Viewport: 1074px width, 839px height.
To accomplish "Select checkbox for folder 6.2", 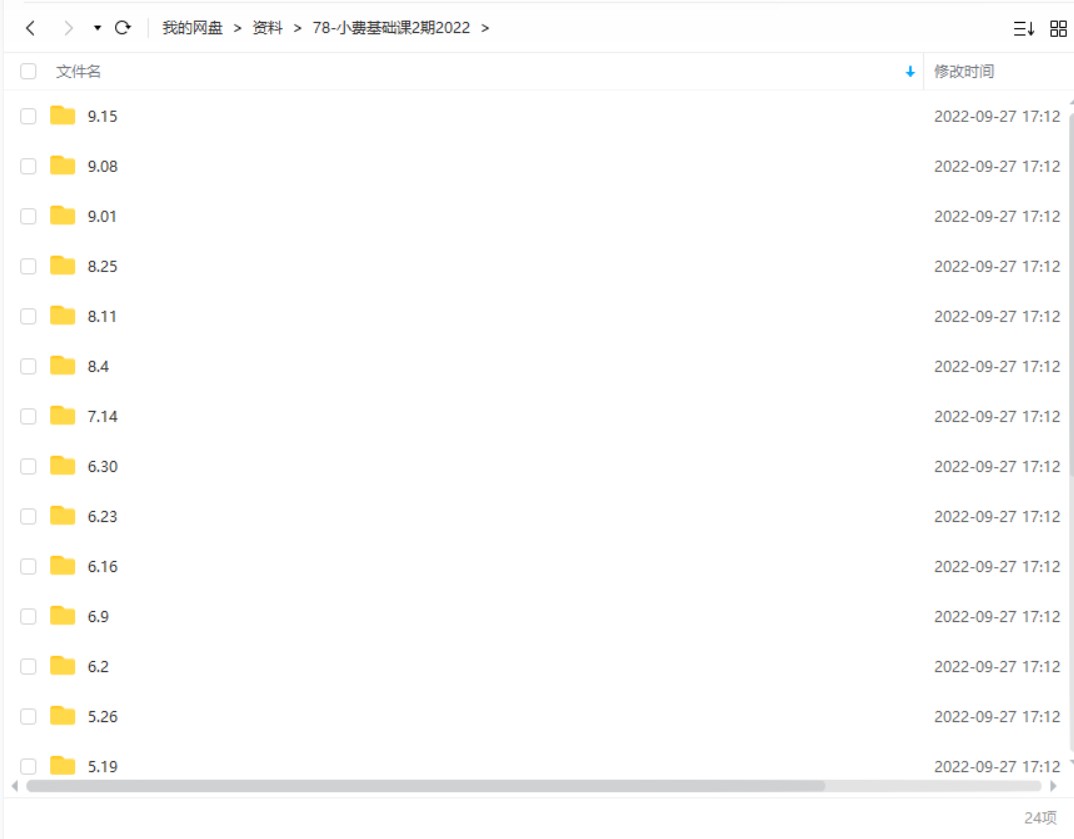I will [x=28, y=666].
